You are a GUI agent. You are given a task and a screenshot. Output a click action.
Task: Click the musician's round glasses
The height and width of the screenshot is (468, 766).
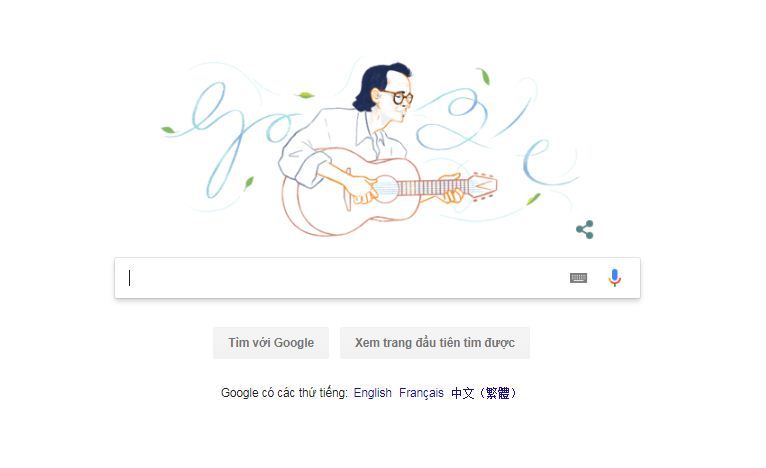tap(401, 97)
